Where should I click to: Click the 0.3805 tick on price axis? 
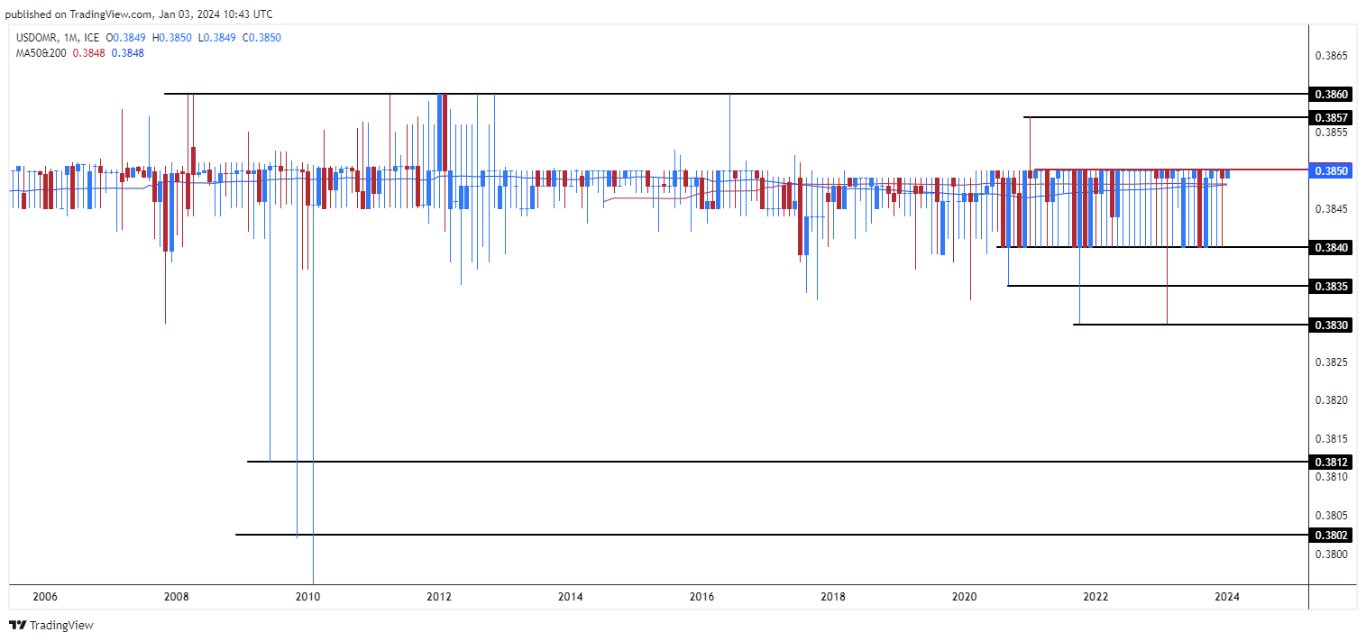1333,515
